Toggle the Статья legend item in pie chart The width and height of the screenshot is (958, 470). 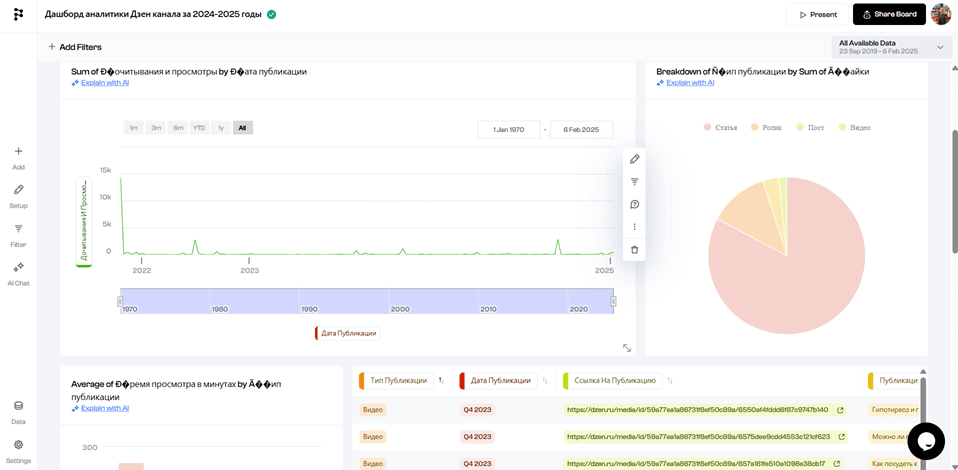(720, 128)
